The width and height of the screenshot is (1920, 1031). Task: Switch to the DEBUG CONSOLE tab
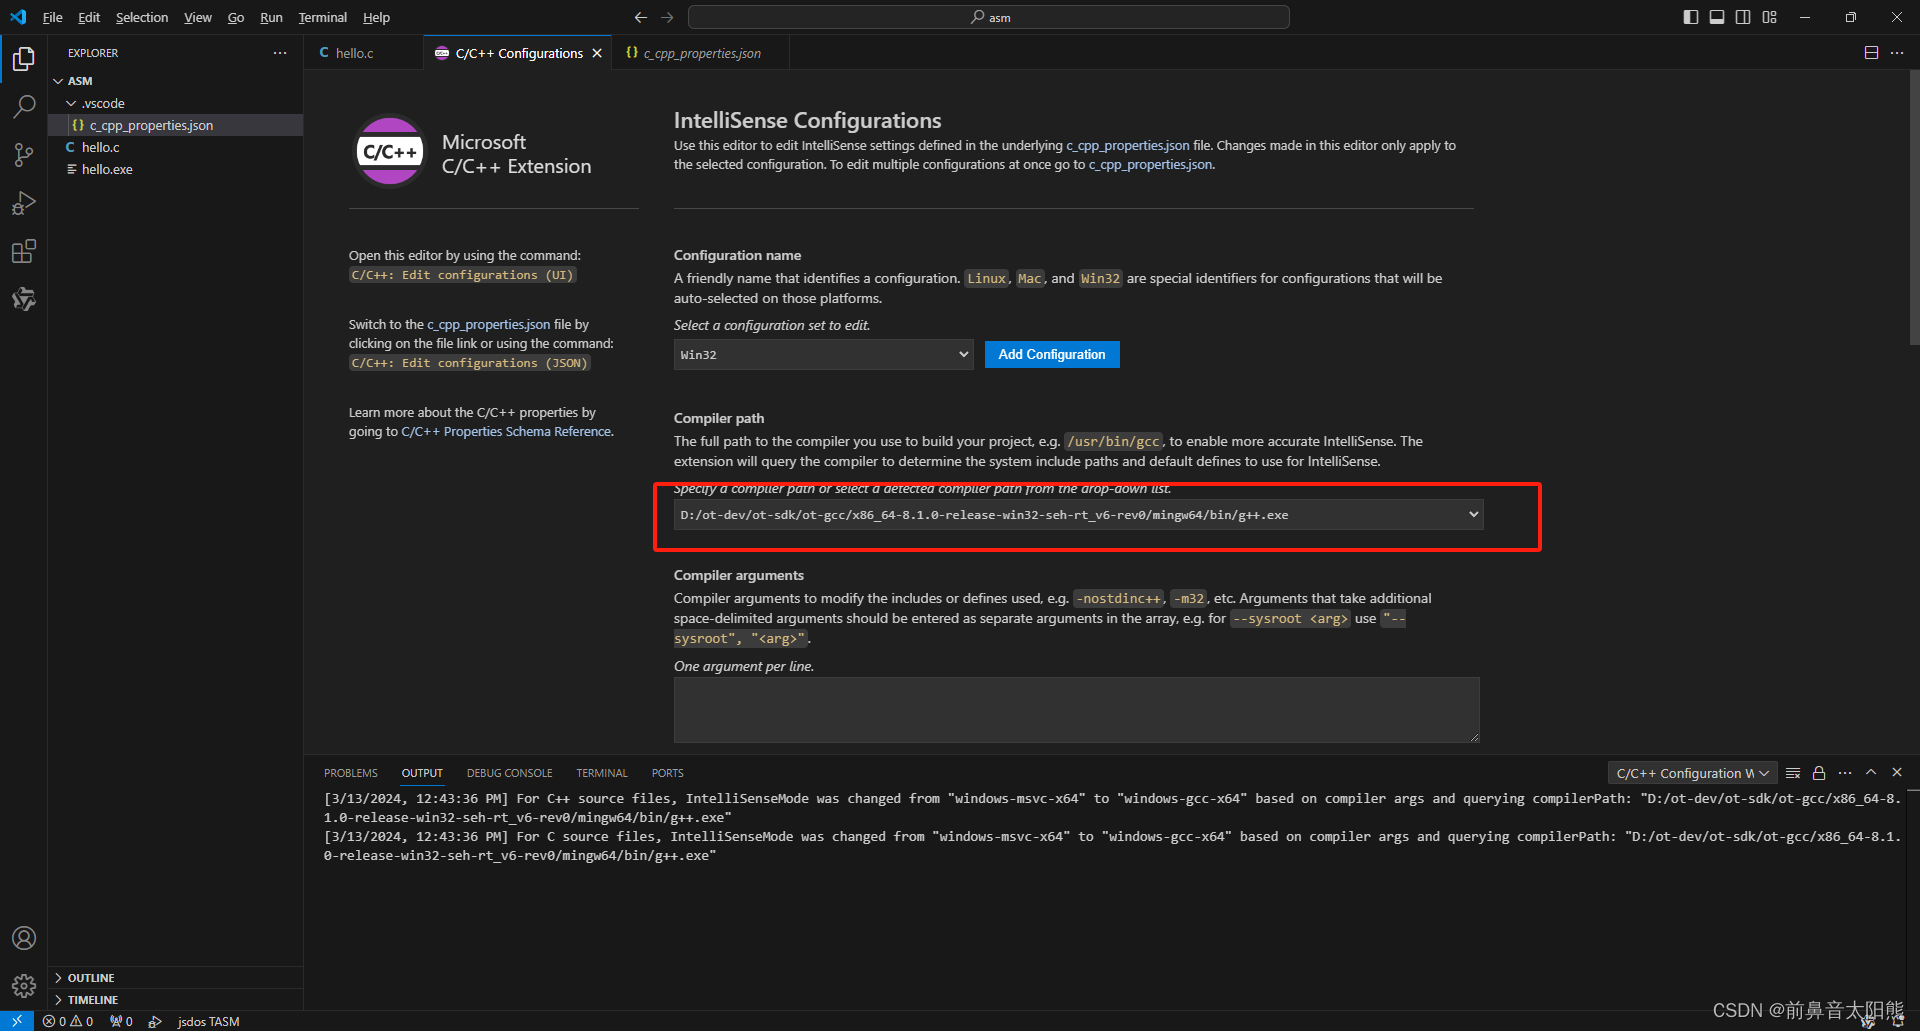click(509, 773)
